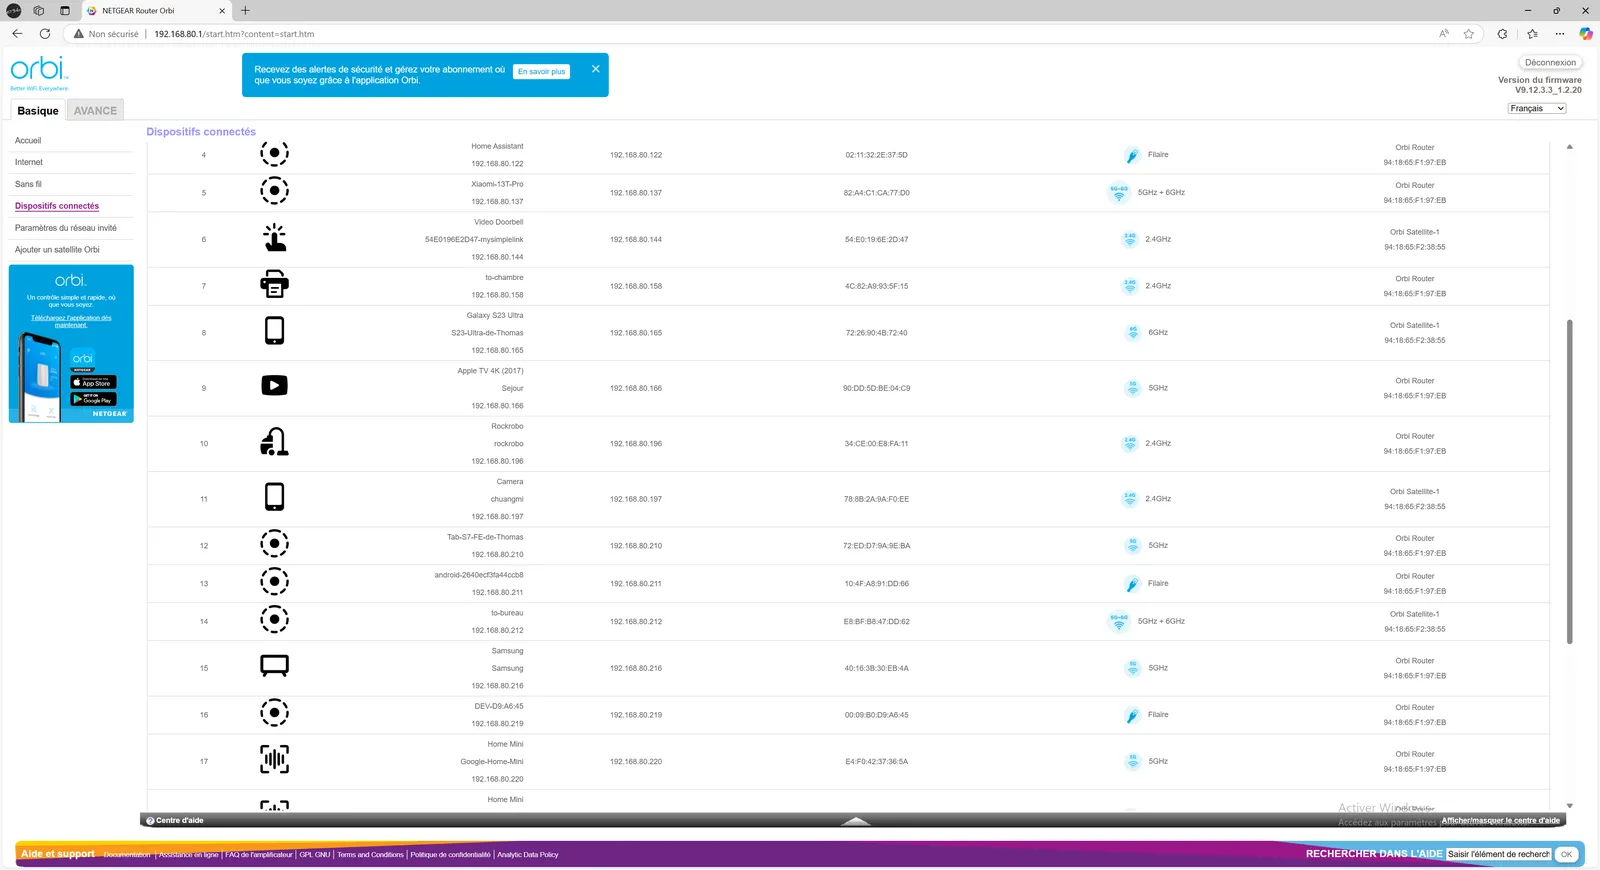The image size is (1600, 870).
Task: Click the Analytic Data Policy link
Action: [x=528, y=855]
